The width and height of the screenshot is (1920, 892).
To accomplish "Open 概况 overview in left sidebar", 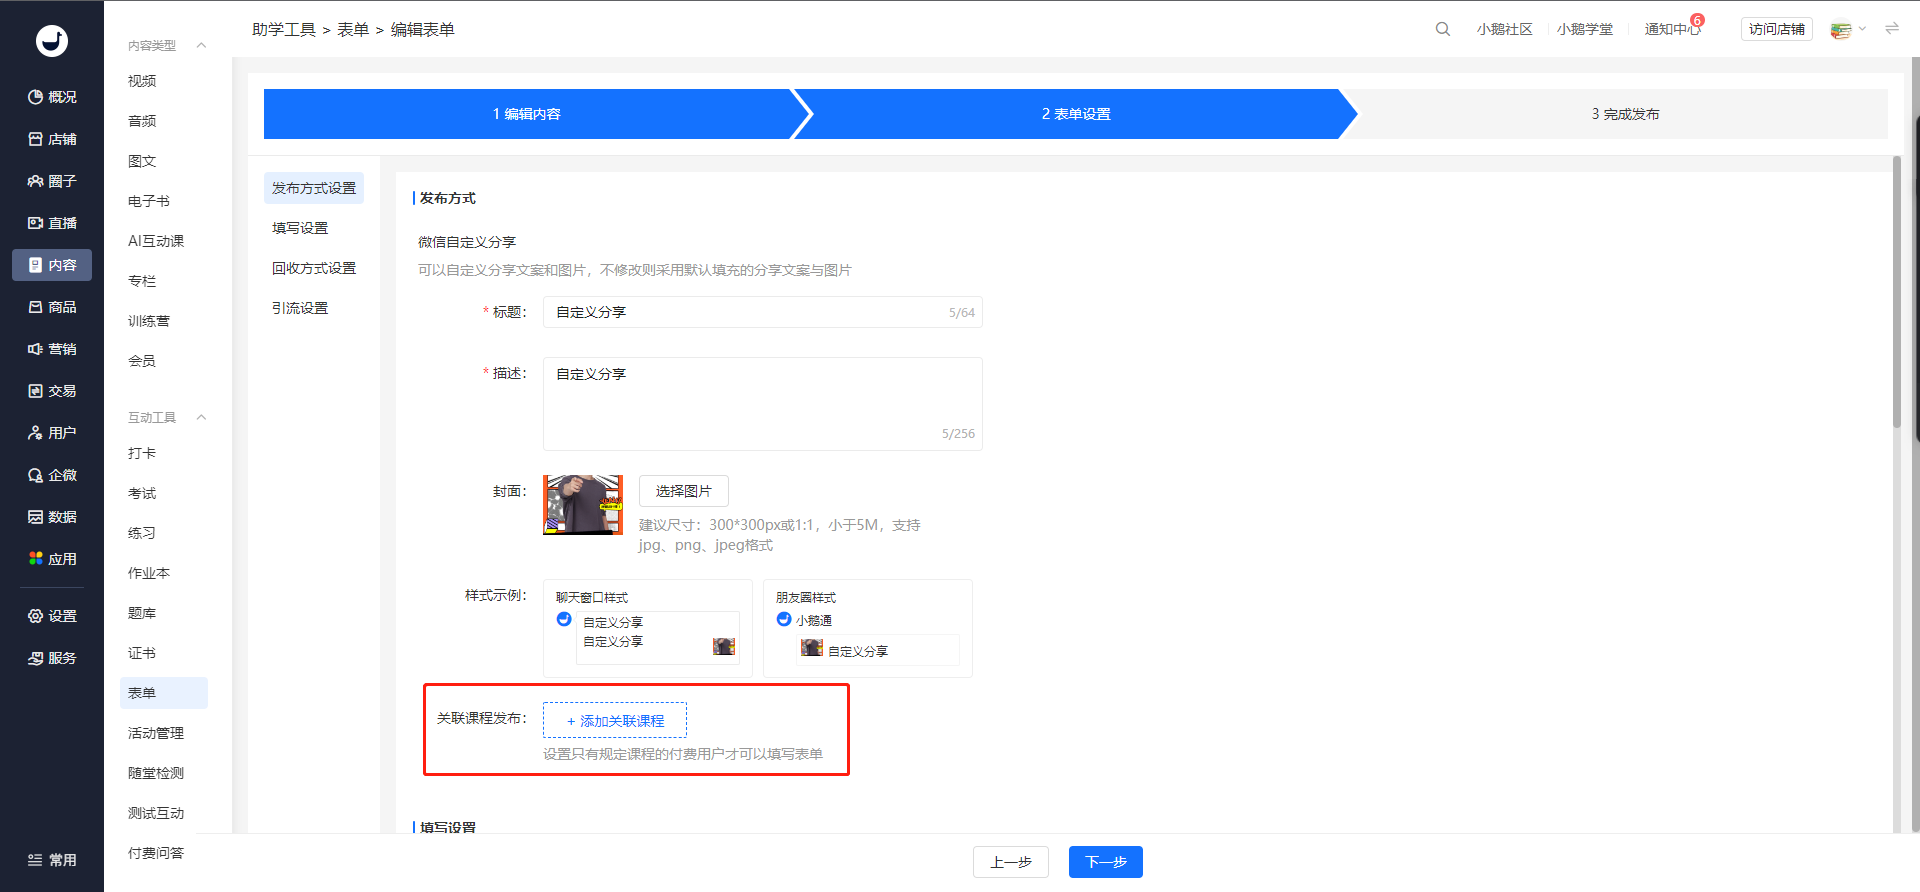I will pyautogui.click(x=52, y=97).
